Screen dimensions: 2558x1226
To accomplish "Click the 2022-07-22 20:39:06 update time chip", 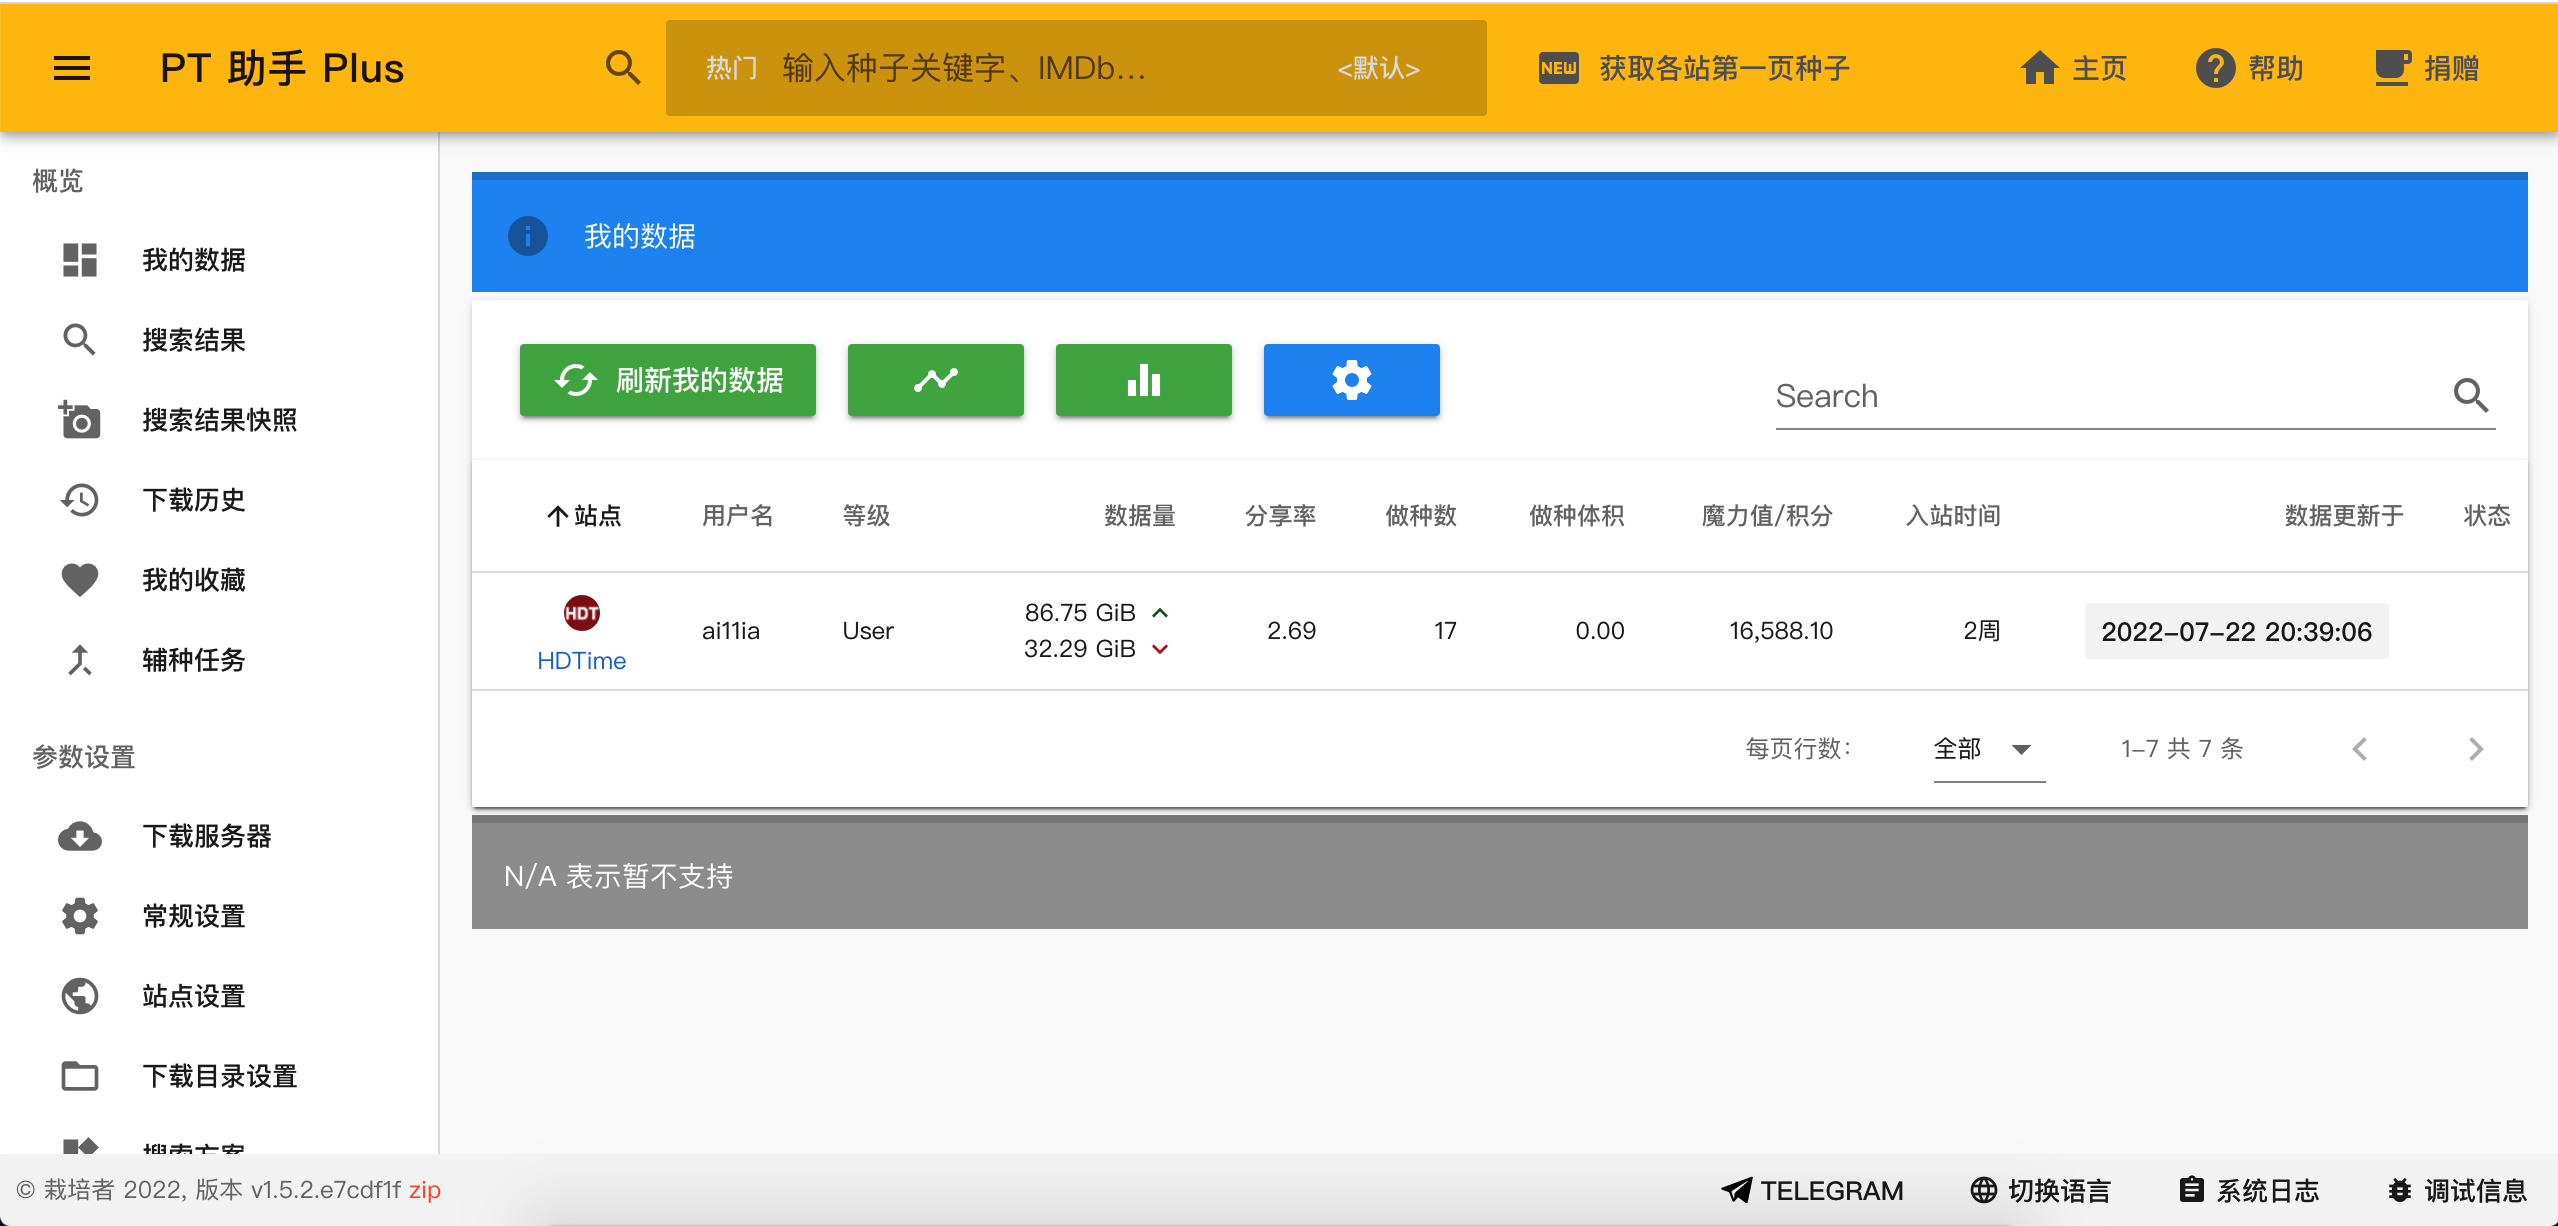I will 2236,631.
